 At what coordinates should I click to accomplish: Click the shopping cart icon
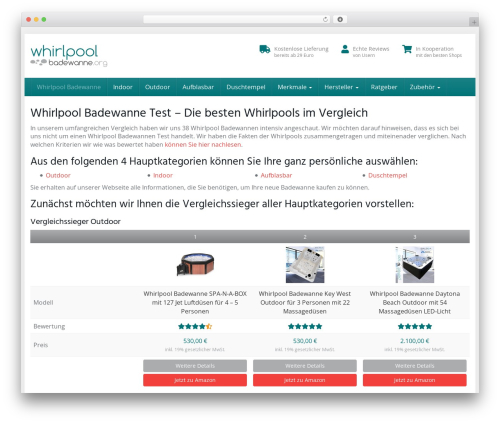point(407,49)
